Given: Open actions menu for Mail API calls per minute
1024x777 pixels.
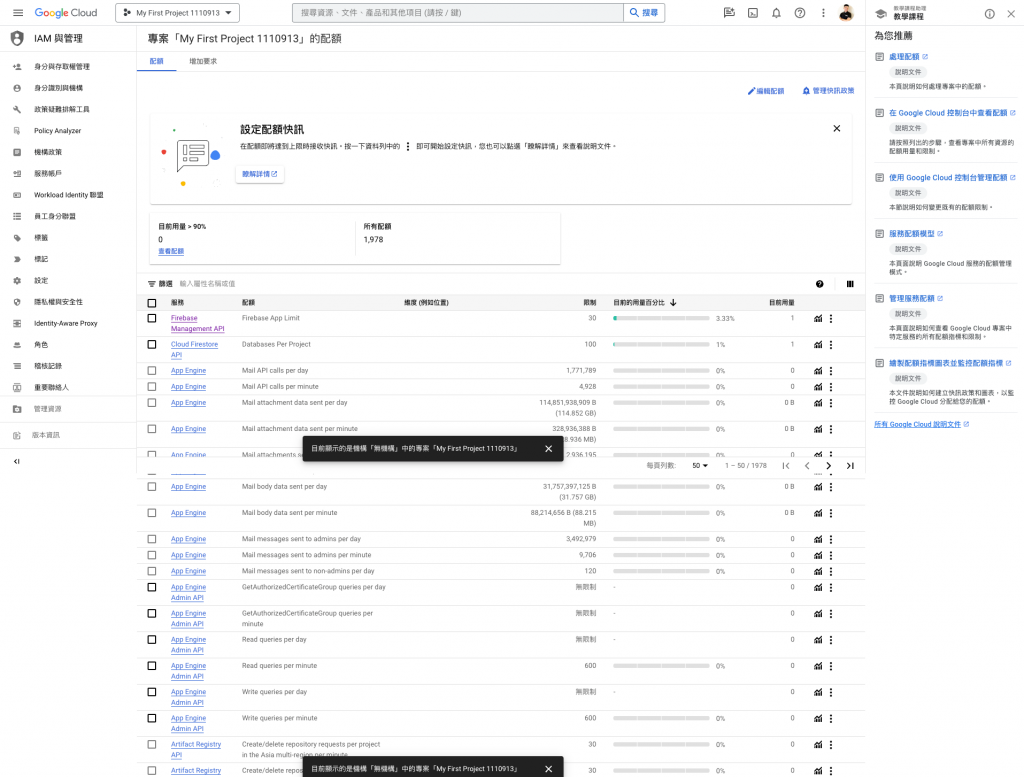Looking at the screenshot, I should pyautogui.click(x=831, y=387).
